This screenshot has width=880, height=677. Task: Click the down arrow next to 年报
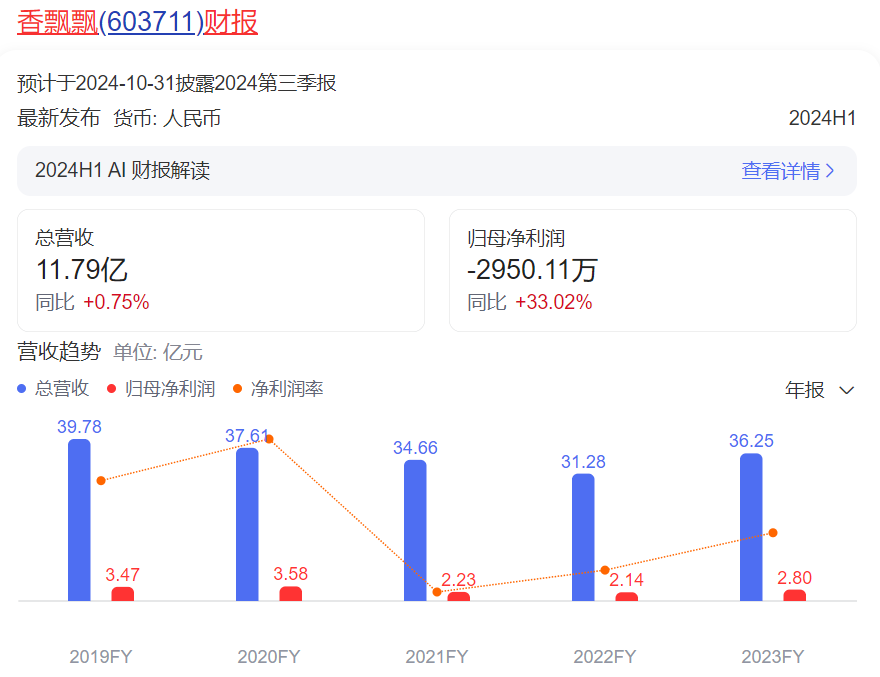[x=847, y=390]
